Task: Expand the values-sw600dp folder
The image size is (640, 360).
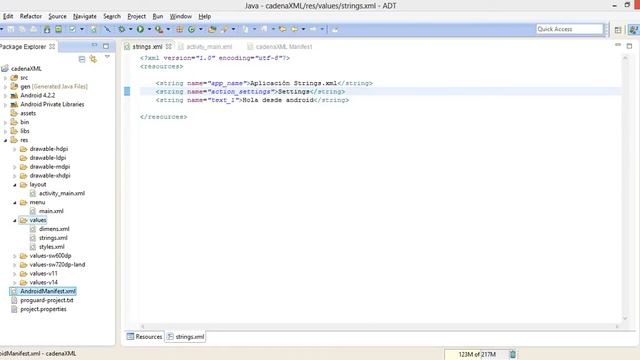Action: [x=15, y=256]
